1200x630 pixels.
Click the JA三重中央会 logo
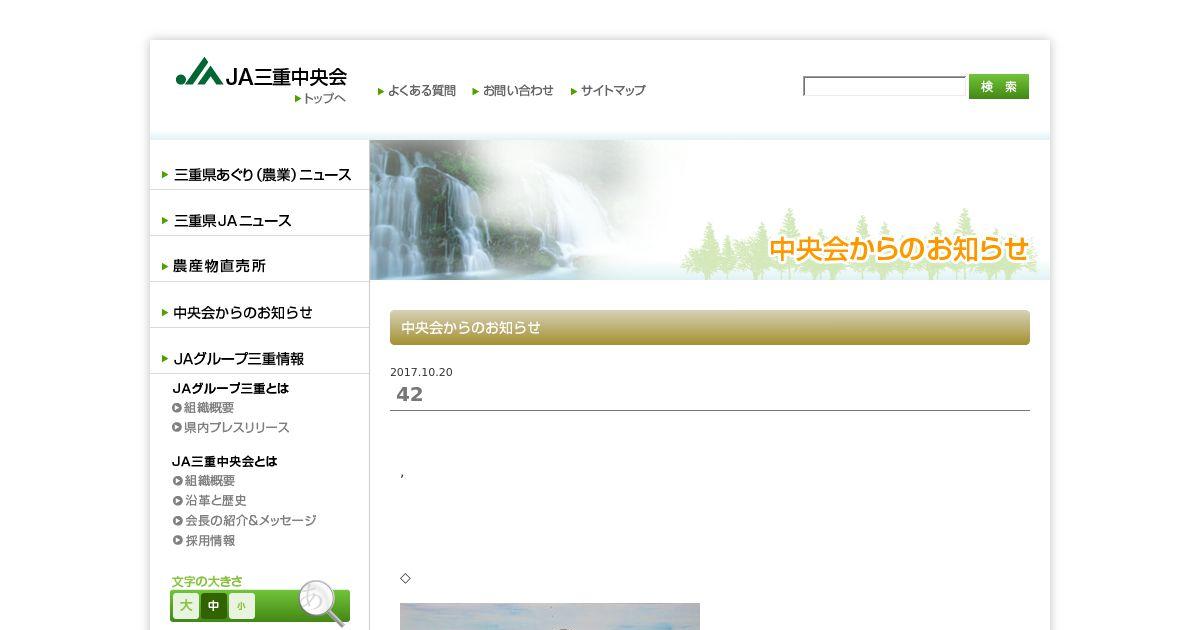pos(261,73)
